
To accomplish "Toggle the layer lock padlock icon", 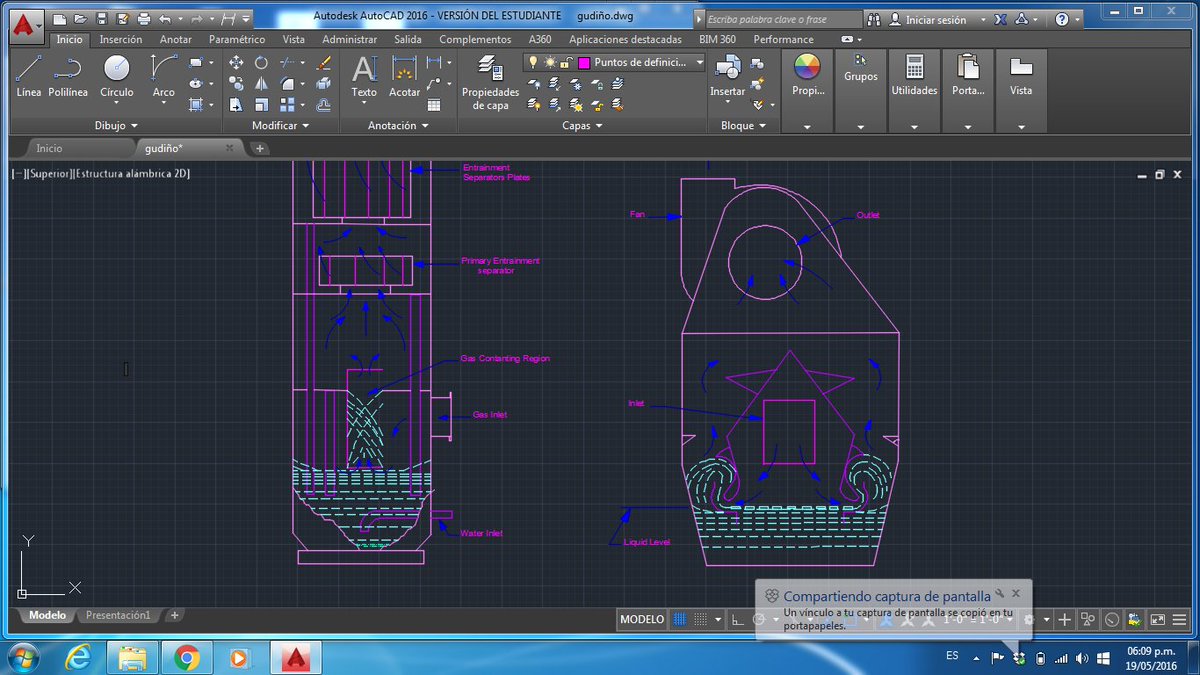I will click(566, 62).
